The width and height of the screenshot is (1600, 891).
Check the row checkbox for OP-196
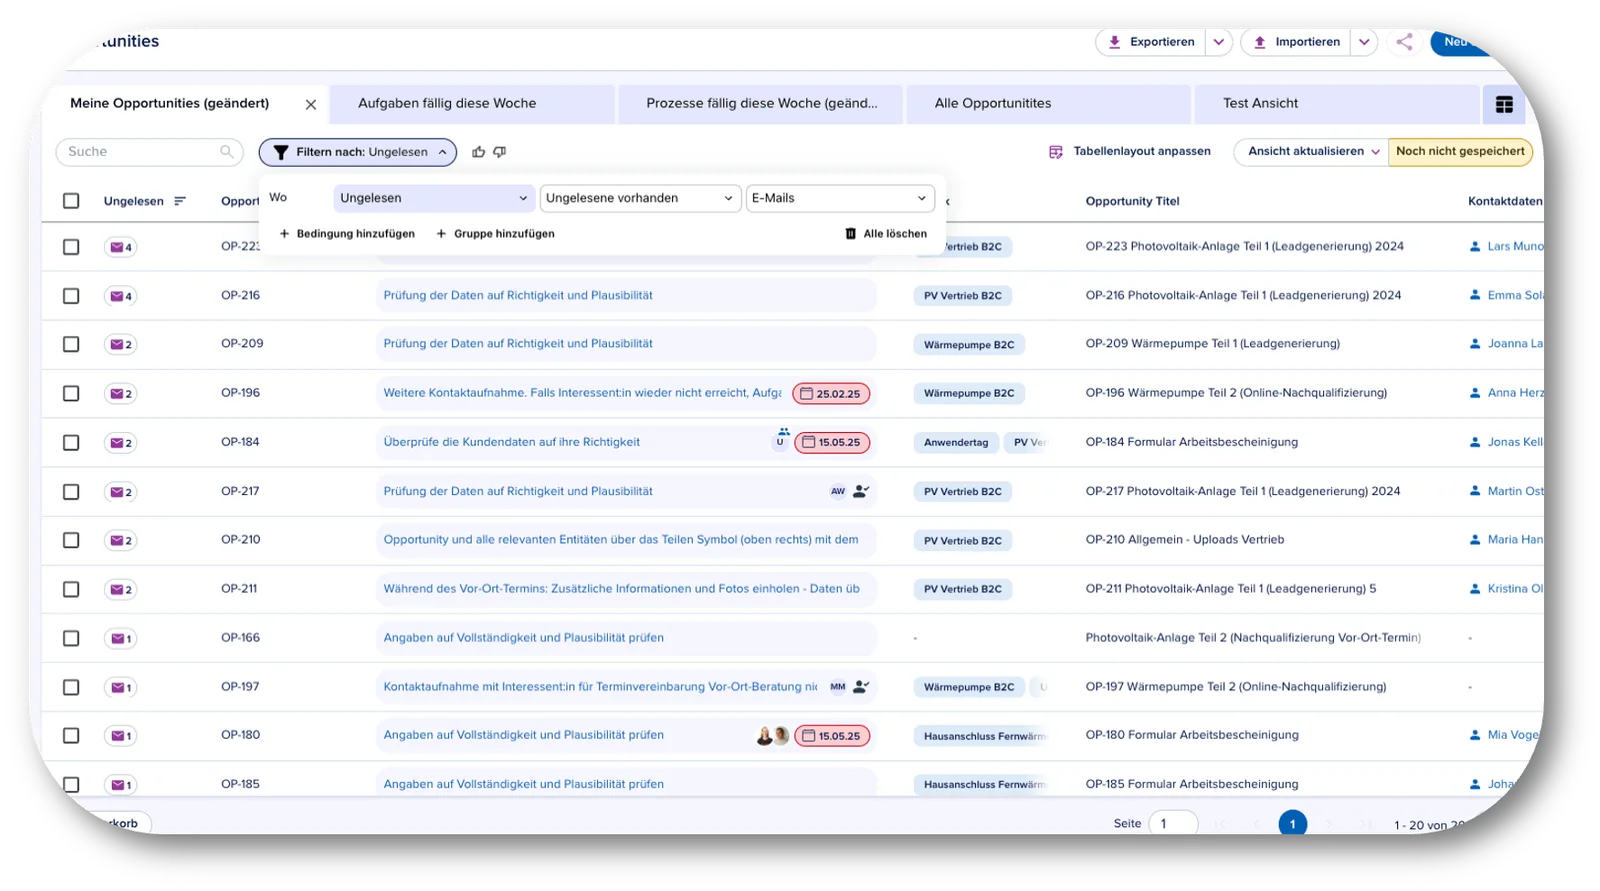coord(71,393)
